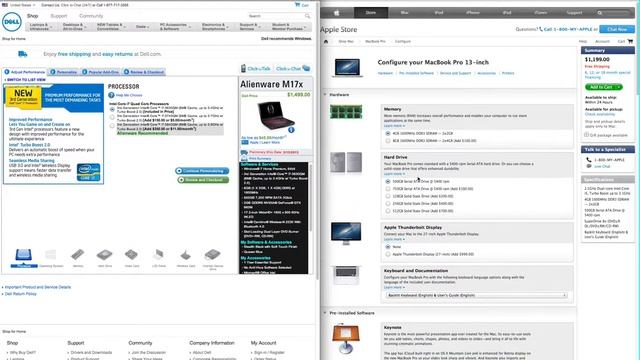The image size is (640, 360).
Task: Open Support in Apple nav bar
Action: (574, 13)
